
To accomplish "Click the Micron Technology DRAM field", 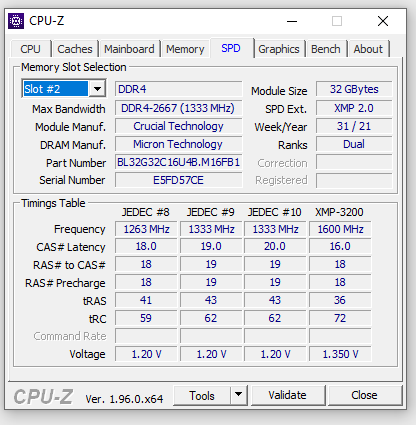I will pos(179,144).
